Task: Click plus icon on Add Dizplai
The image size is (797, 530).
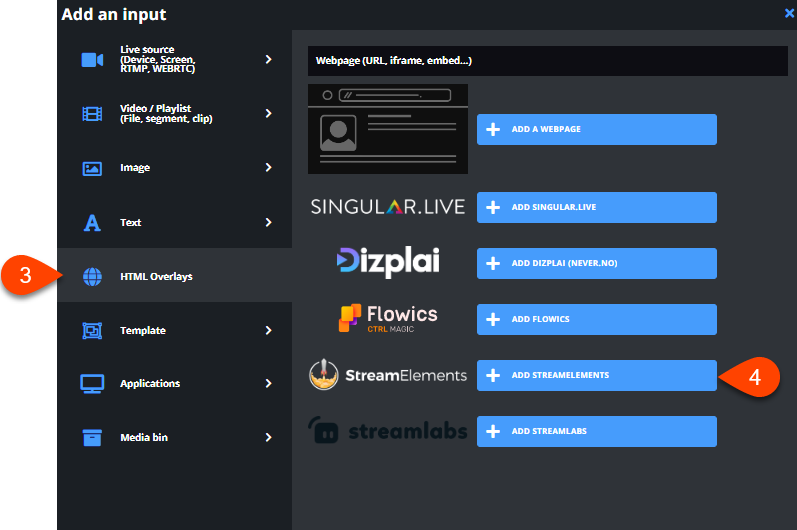Action: pyautogui.click(x=493, y=263)
